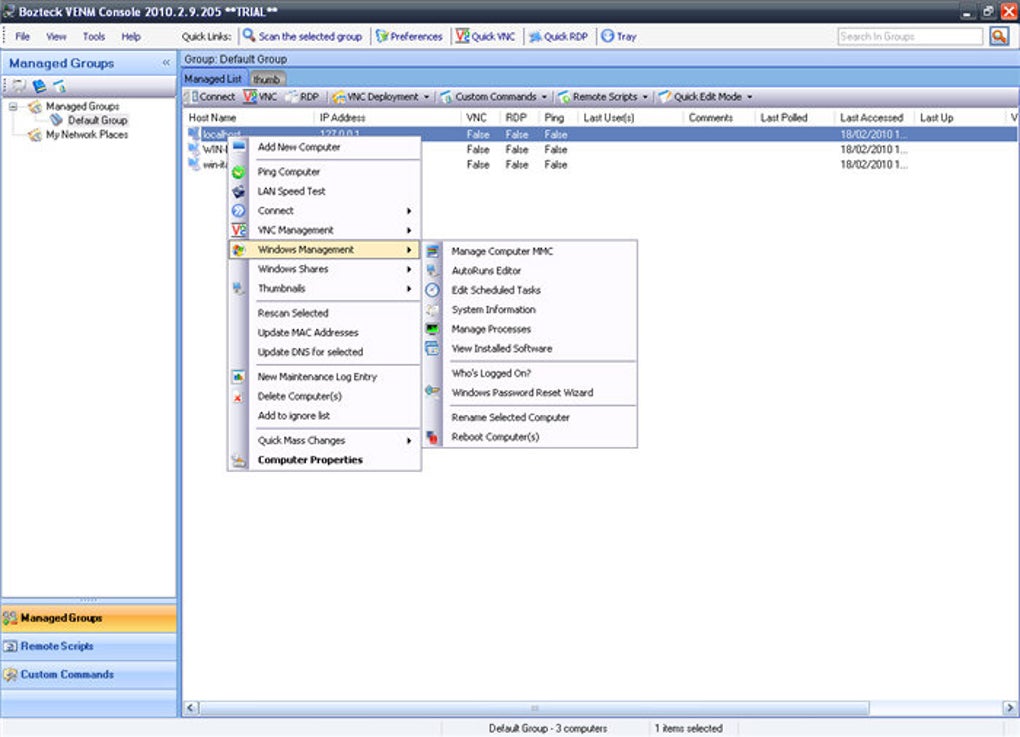This screenshot has width=1020, height=737.
Task: Select My Network Places in the tree
Action: click(87, 135)
